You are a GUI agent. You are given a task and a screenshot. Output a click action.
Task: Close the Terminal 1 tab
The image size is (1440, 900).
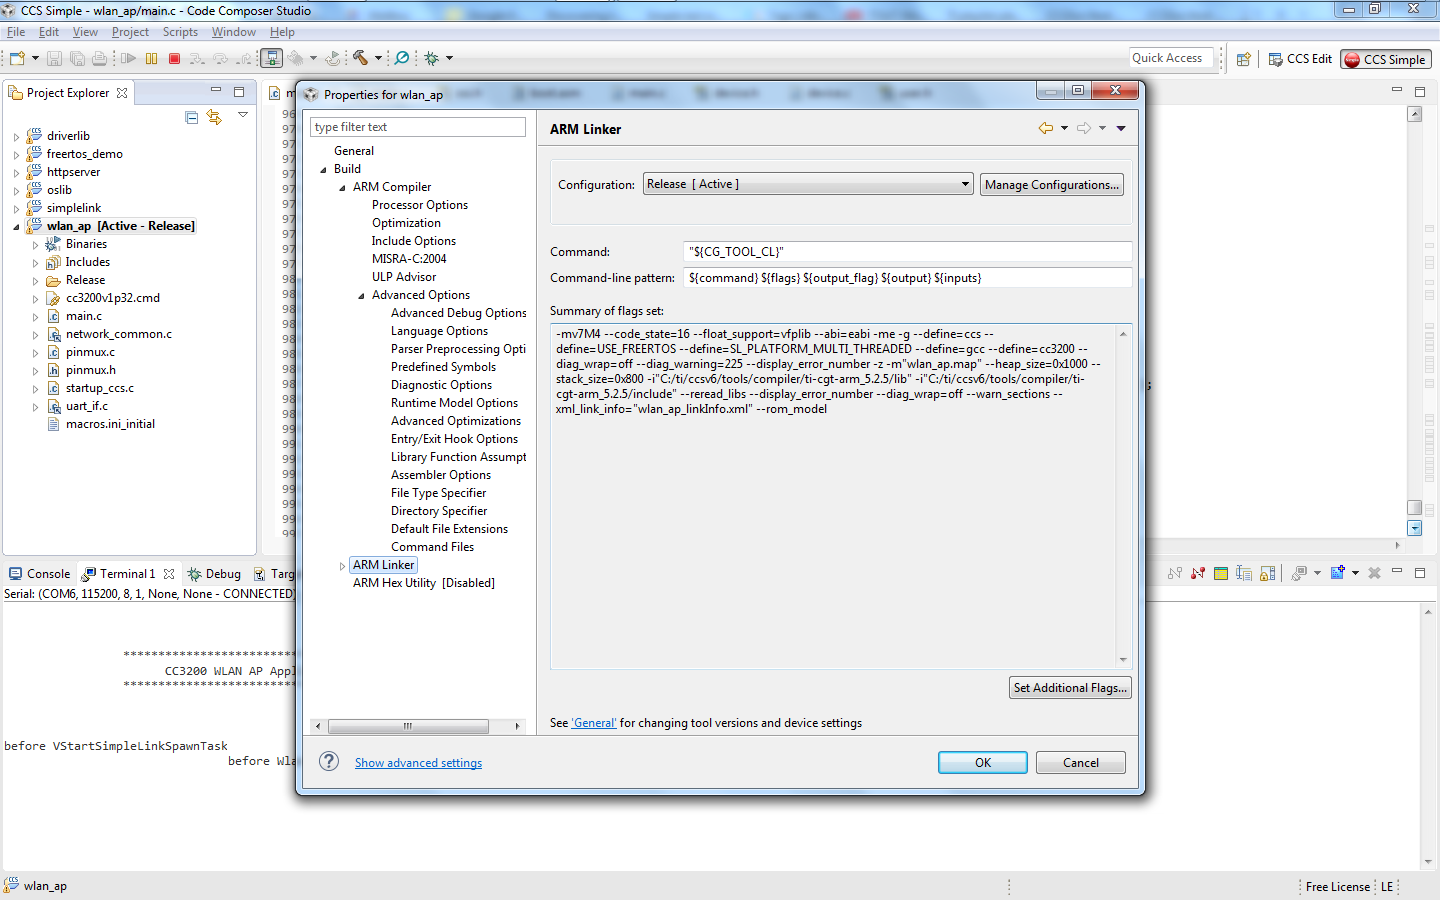169,574
